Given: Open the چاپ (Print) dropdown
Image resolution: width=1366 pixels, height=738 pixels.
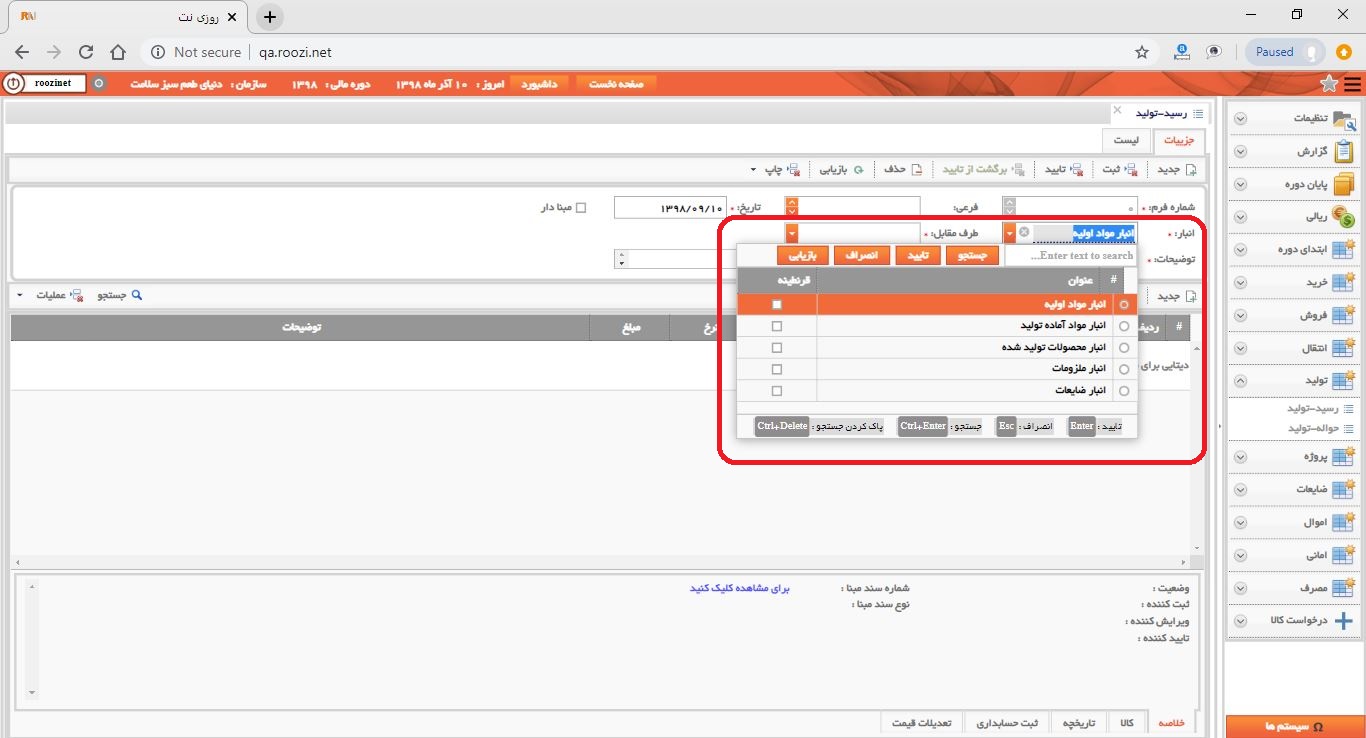Looking at the screenshot, I should click(775, 169).
